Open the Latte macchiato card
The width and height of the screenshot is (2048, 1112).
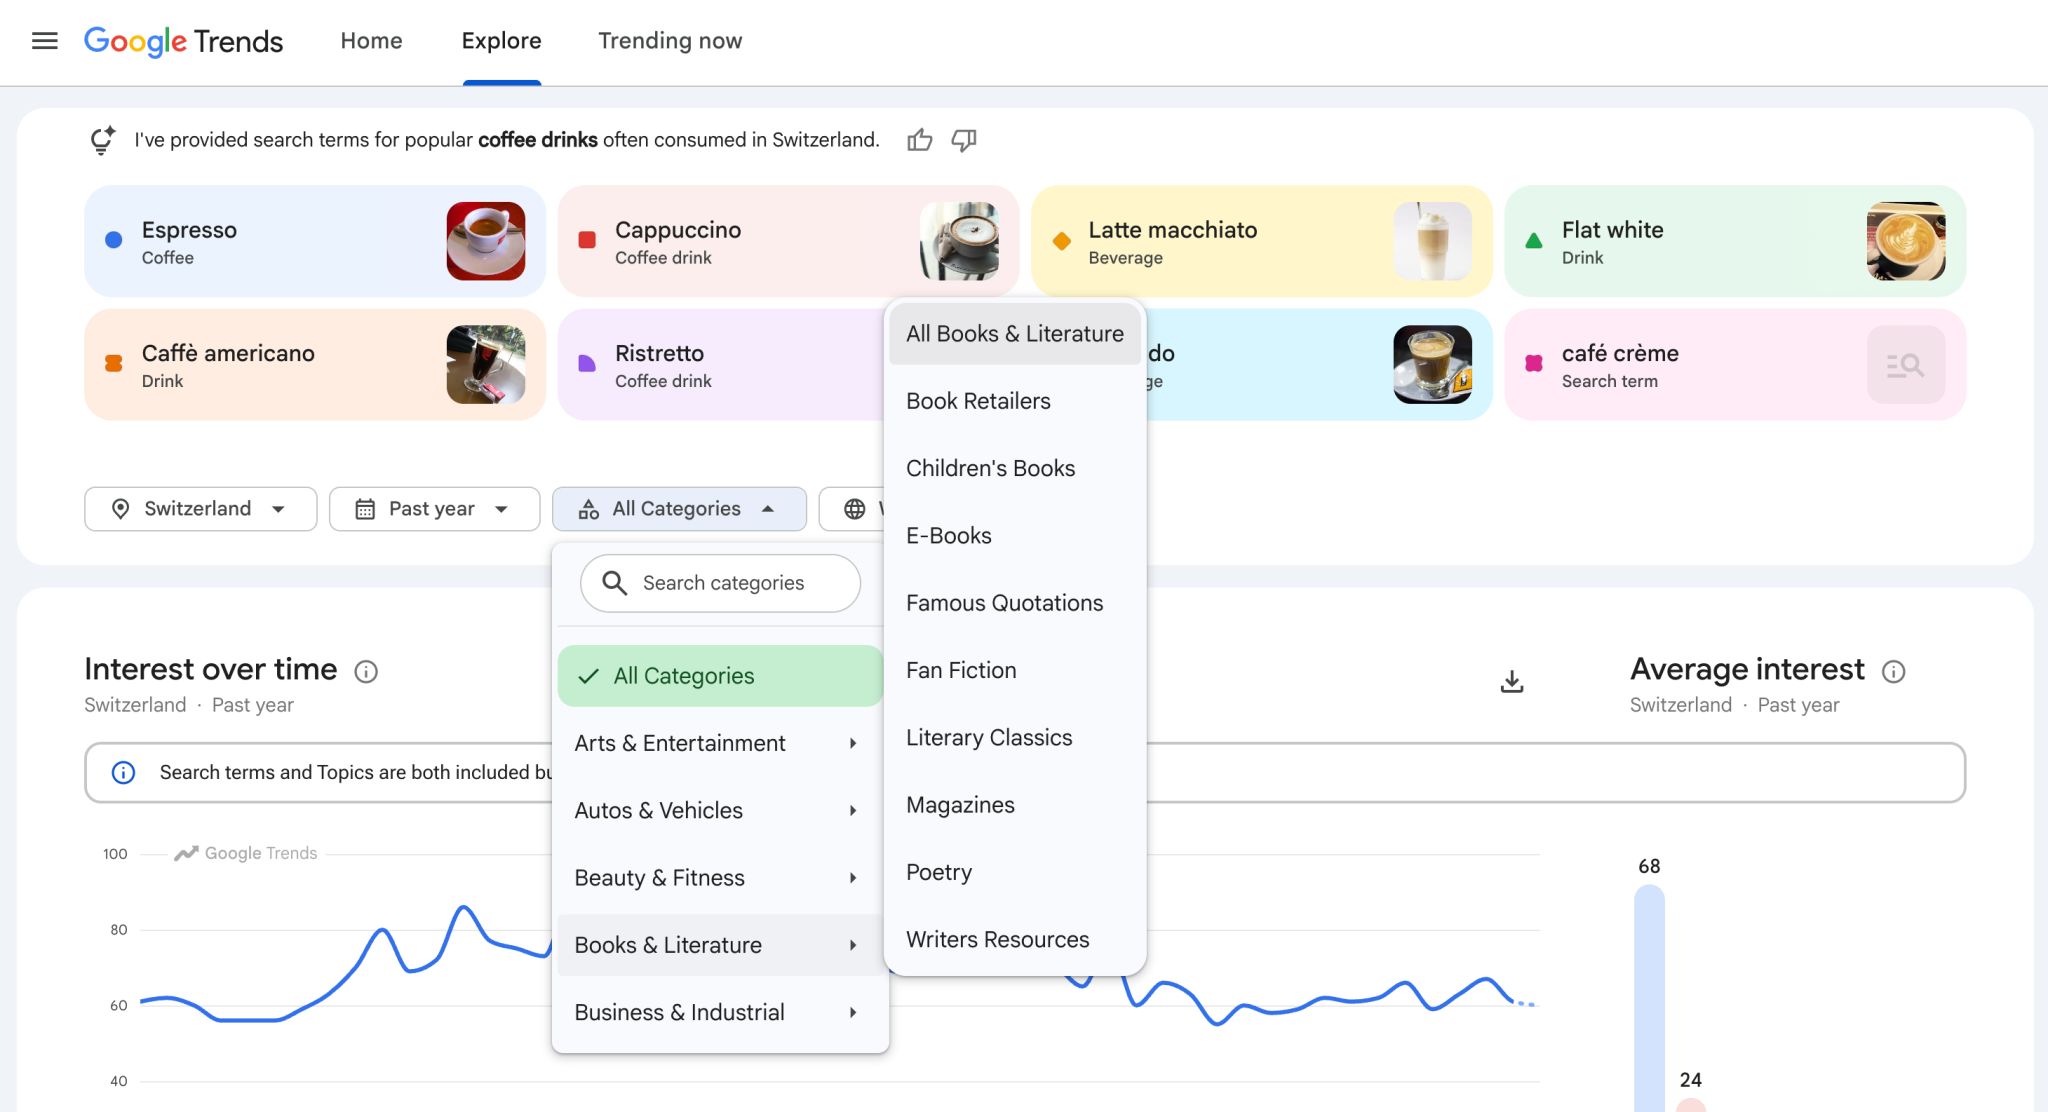point(1261,241)
